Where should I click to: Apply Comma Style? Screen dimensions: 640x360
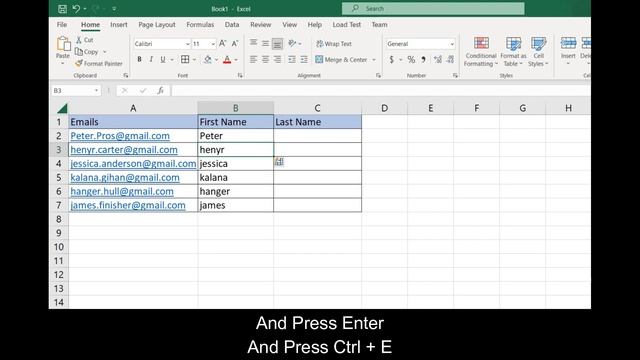pos(424,60)
